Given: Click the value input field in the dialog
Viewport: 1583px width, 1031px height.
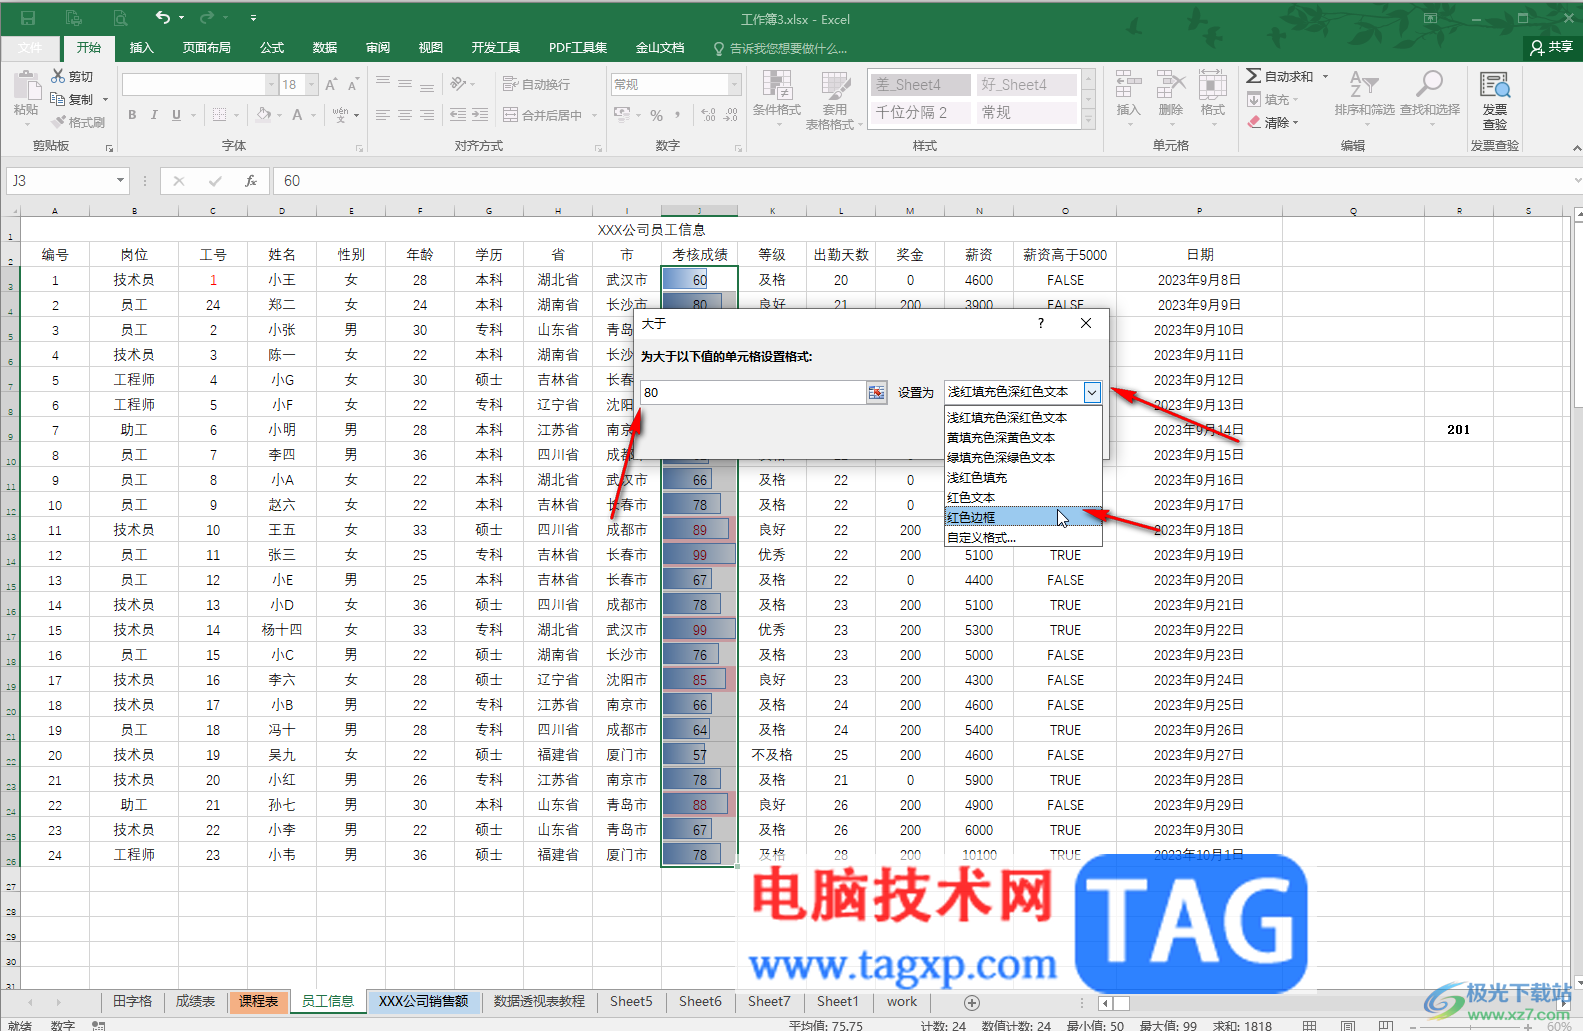Looking at the screenshot, I should 753,392.
